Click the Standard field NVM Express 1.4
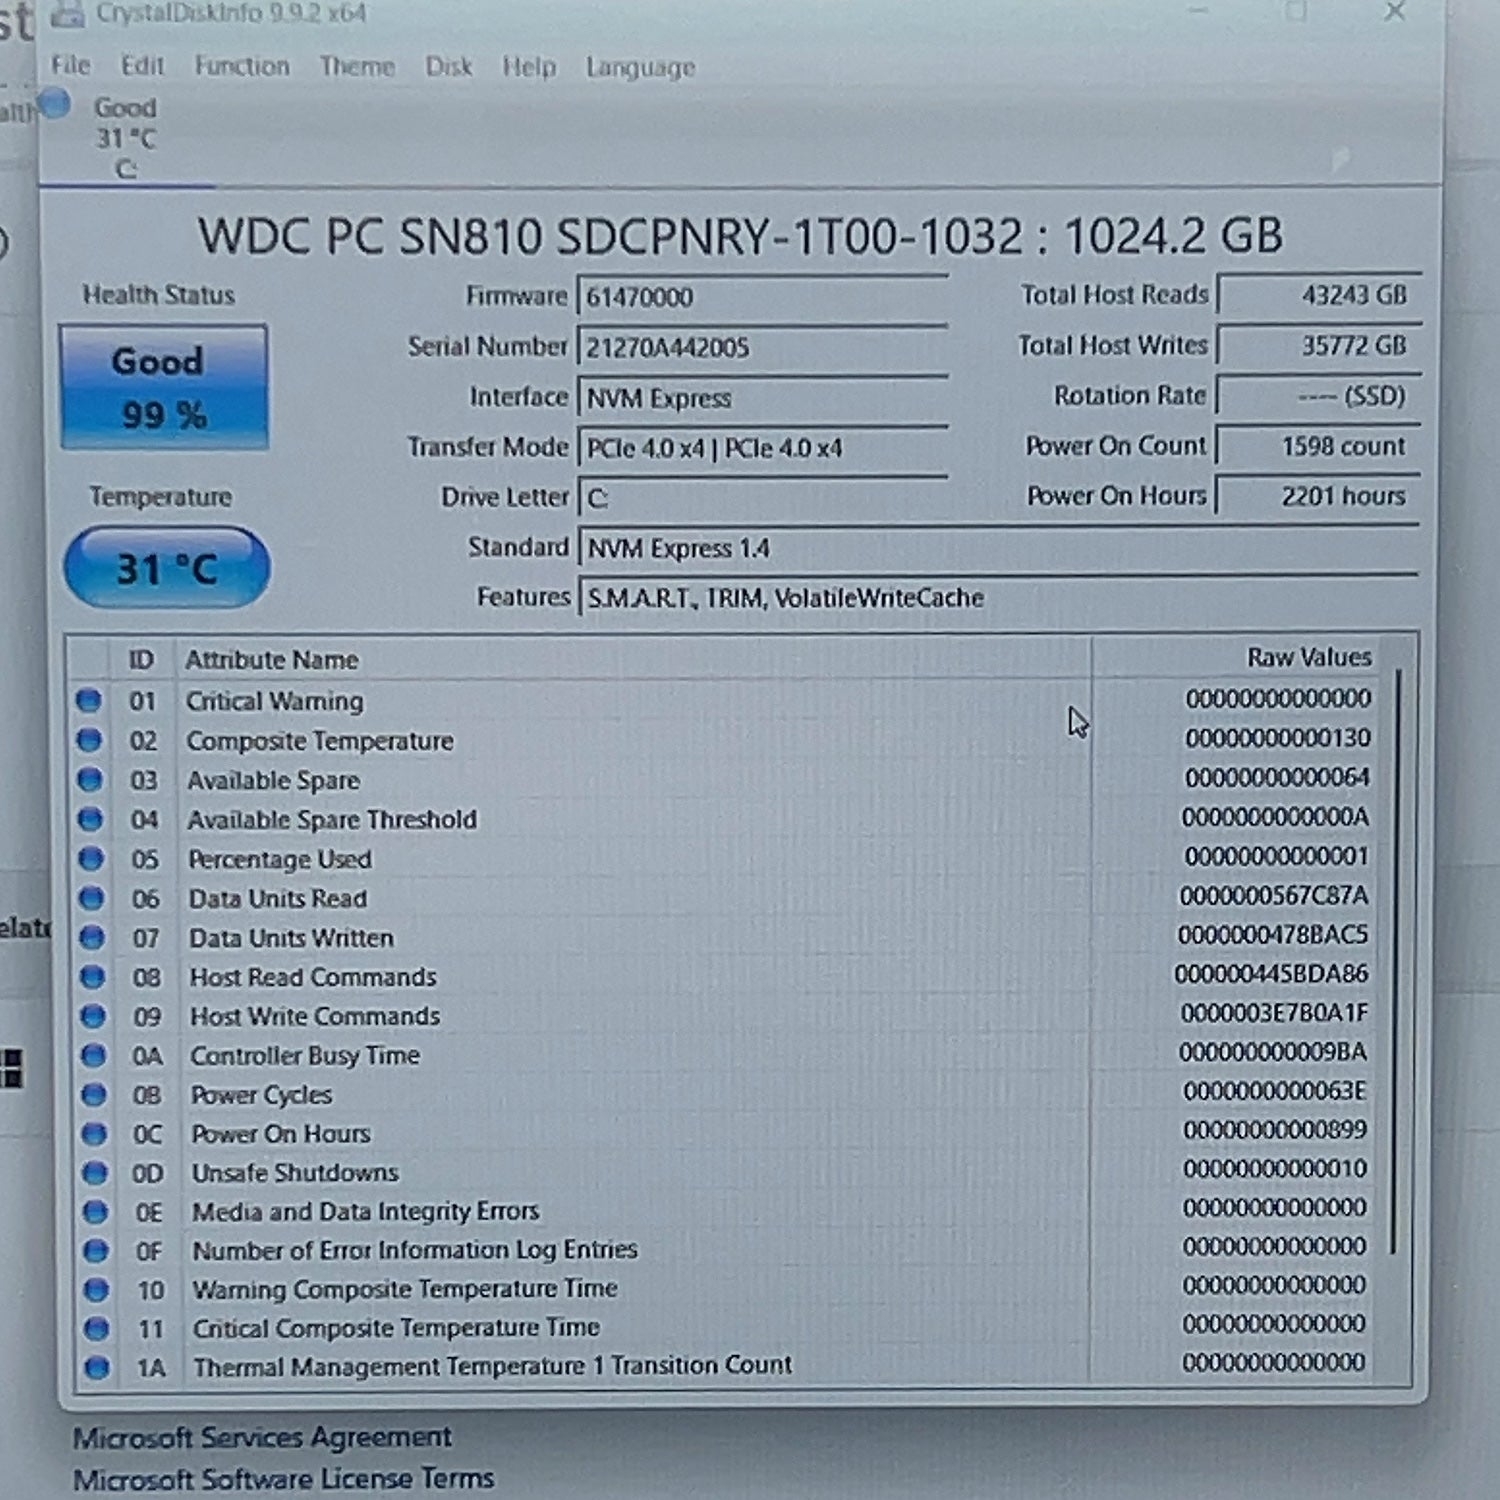 [998, 548]
